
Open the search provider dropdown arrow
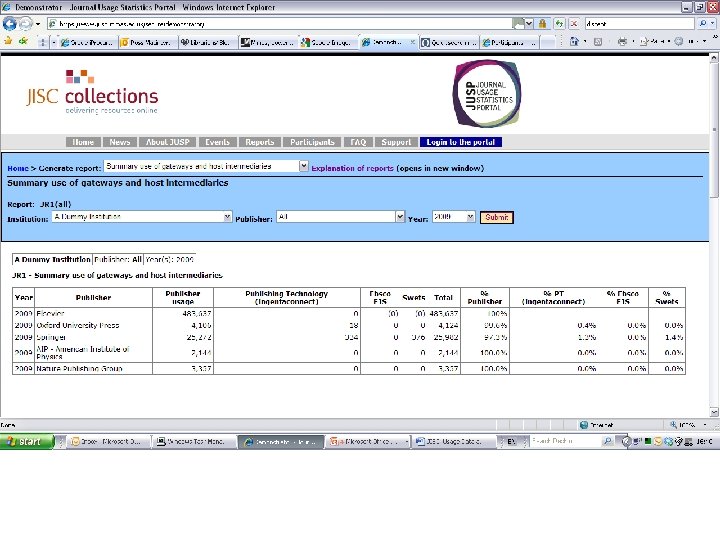pos(713,23)
